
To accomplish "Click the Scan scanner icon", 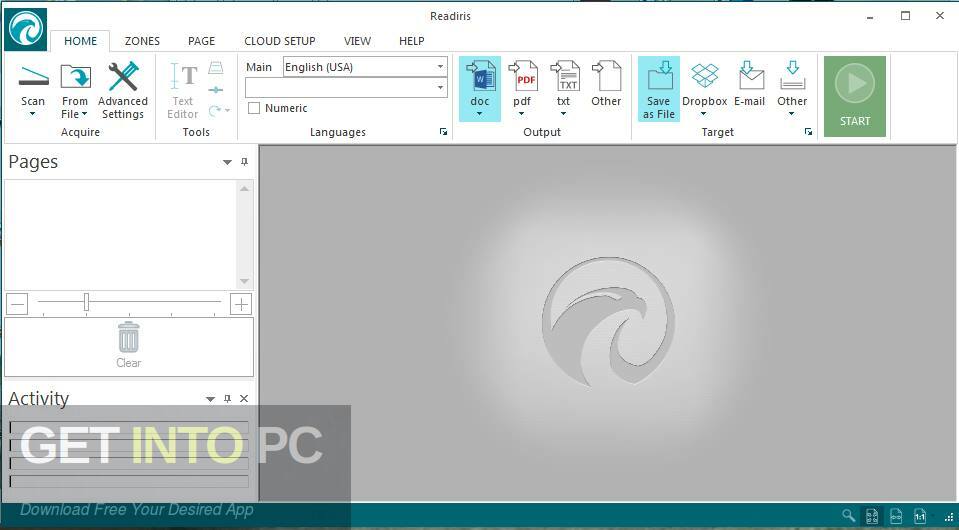I will [x=33, y=77].
